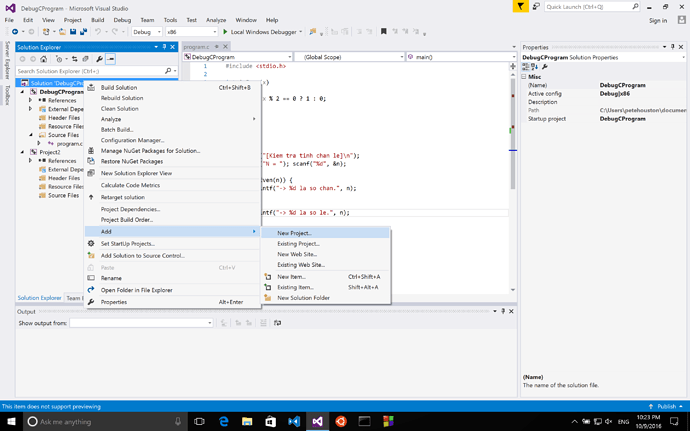Viewport: 690px width, 431px height.
Task: Toggle Preview Selected Items button
Action: click(110, 59)
